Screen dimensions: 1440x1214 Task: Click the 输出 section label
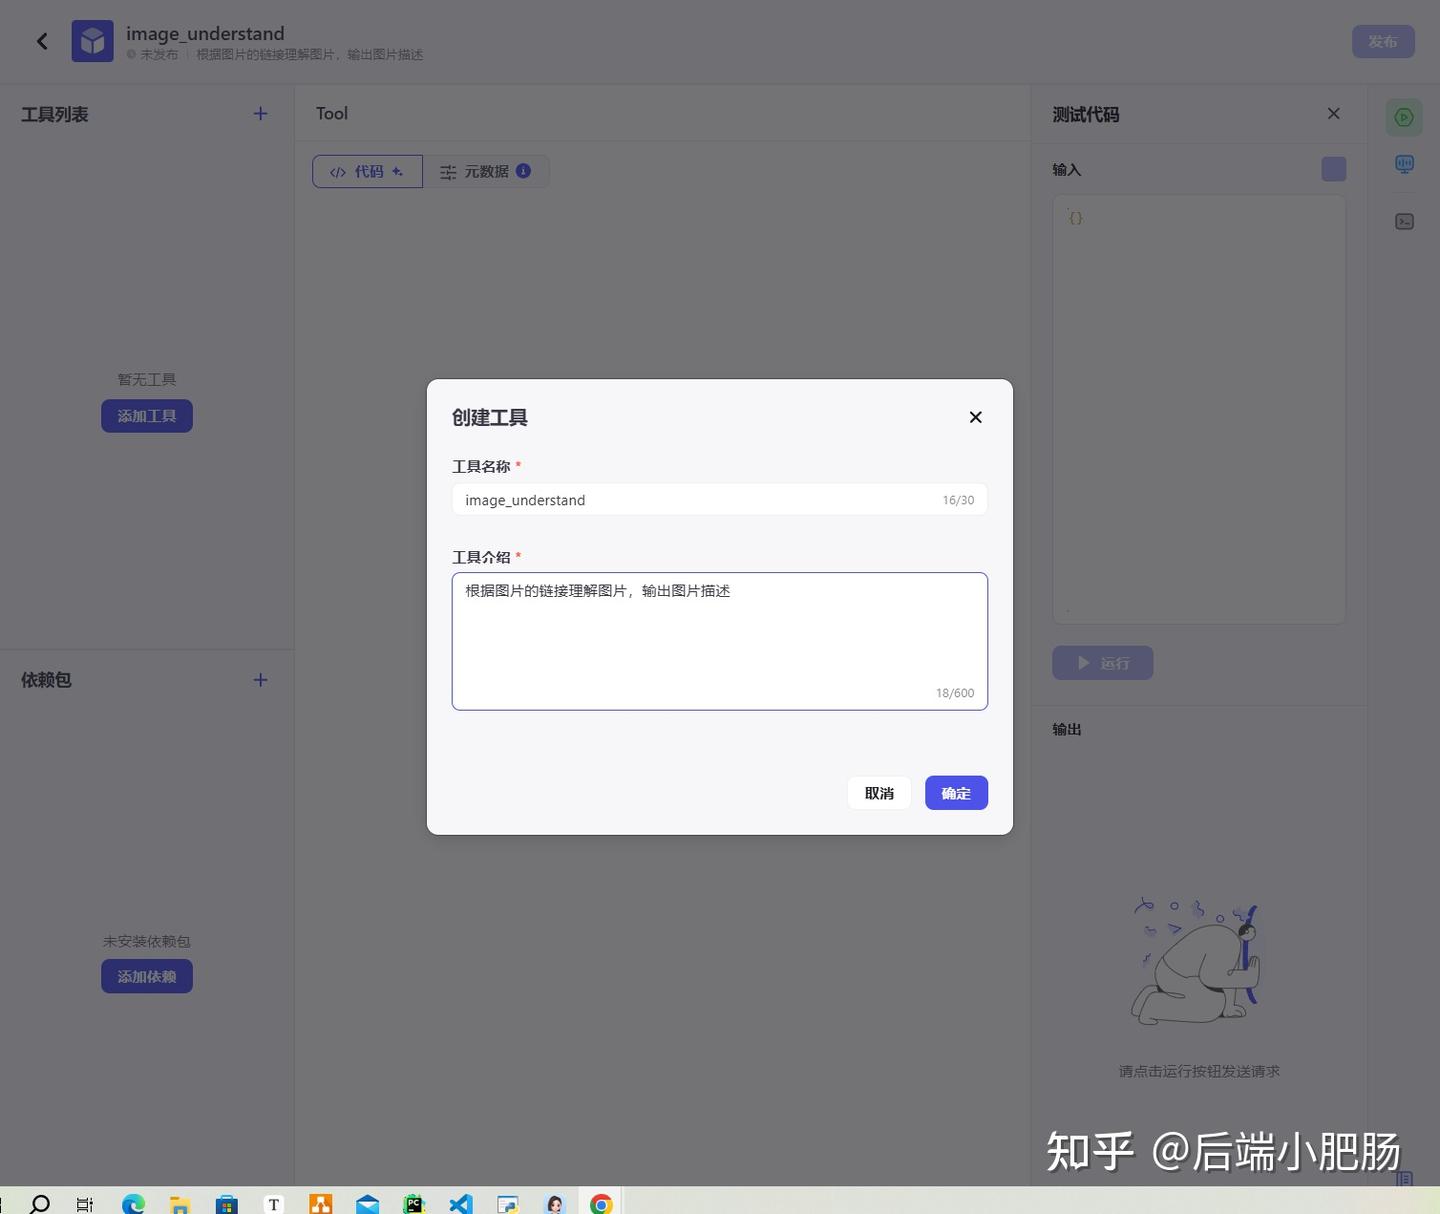(x=1067, y=729)
